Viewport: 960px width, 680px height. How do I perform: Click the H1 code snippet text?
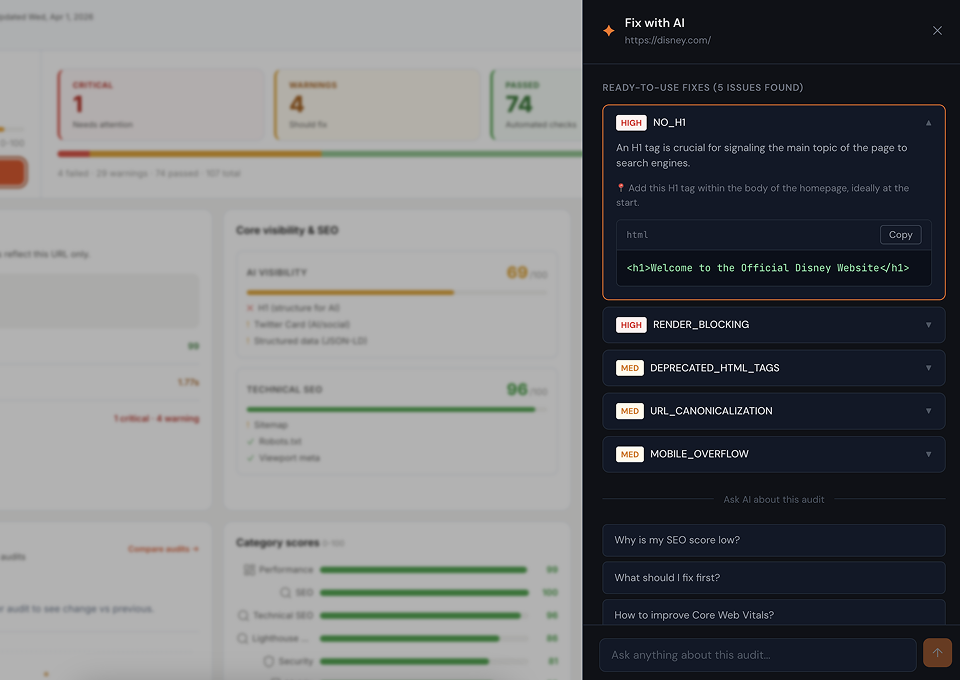pos(767,268)
